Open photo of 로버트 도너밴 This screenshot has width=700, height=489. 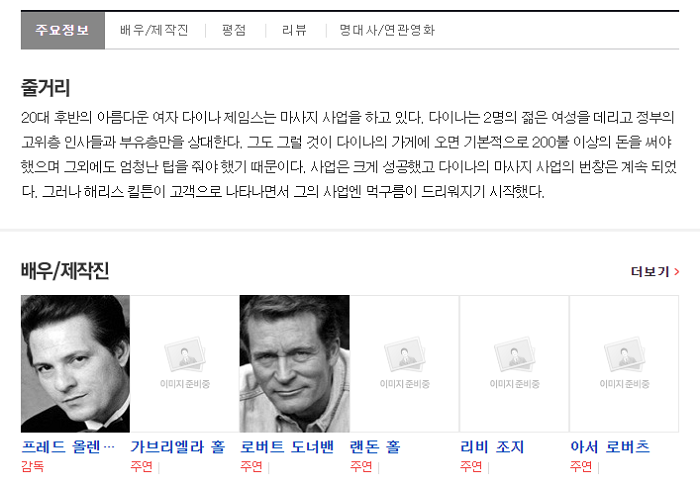[x=295, y=364]
